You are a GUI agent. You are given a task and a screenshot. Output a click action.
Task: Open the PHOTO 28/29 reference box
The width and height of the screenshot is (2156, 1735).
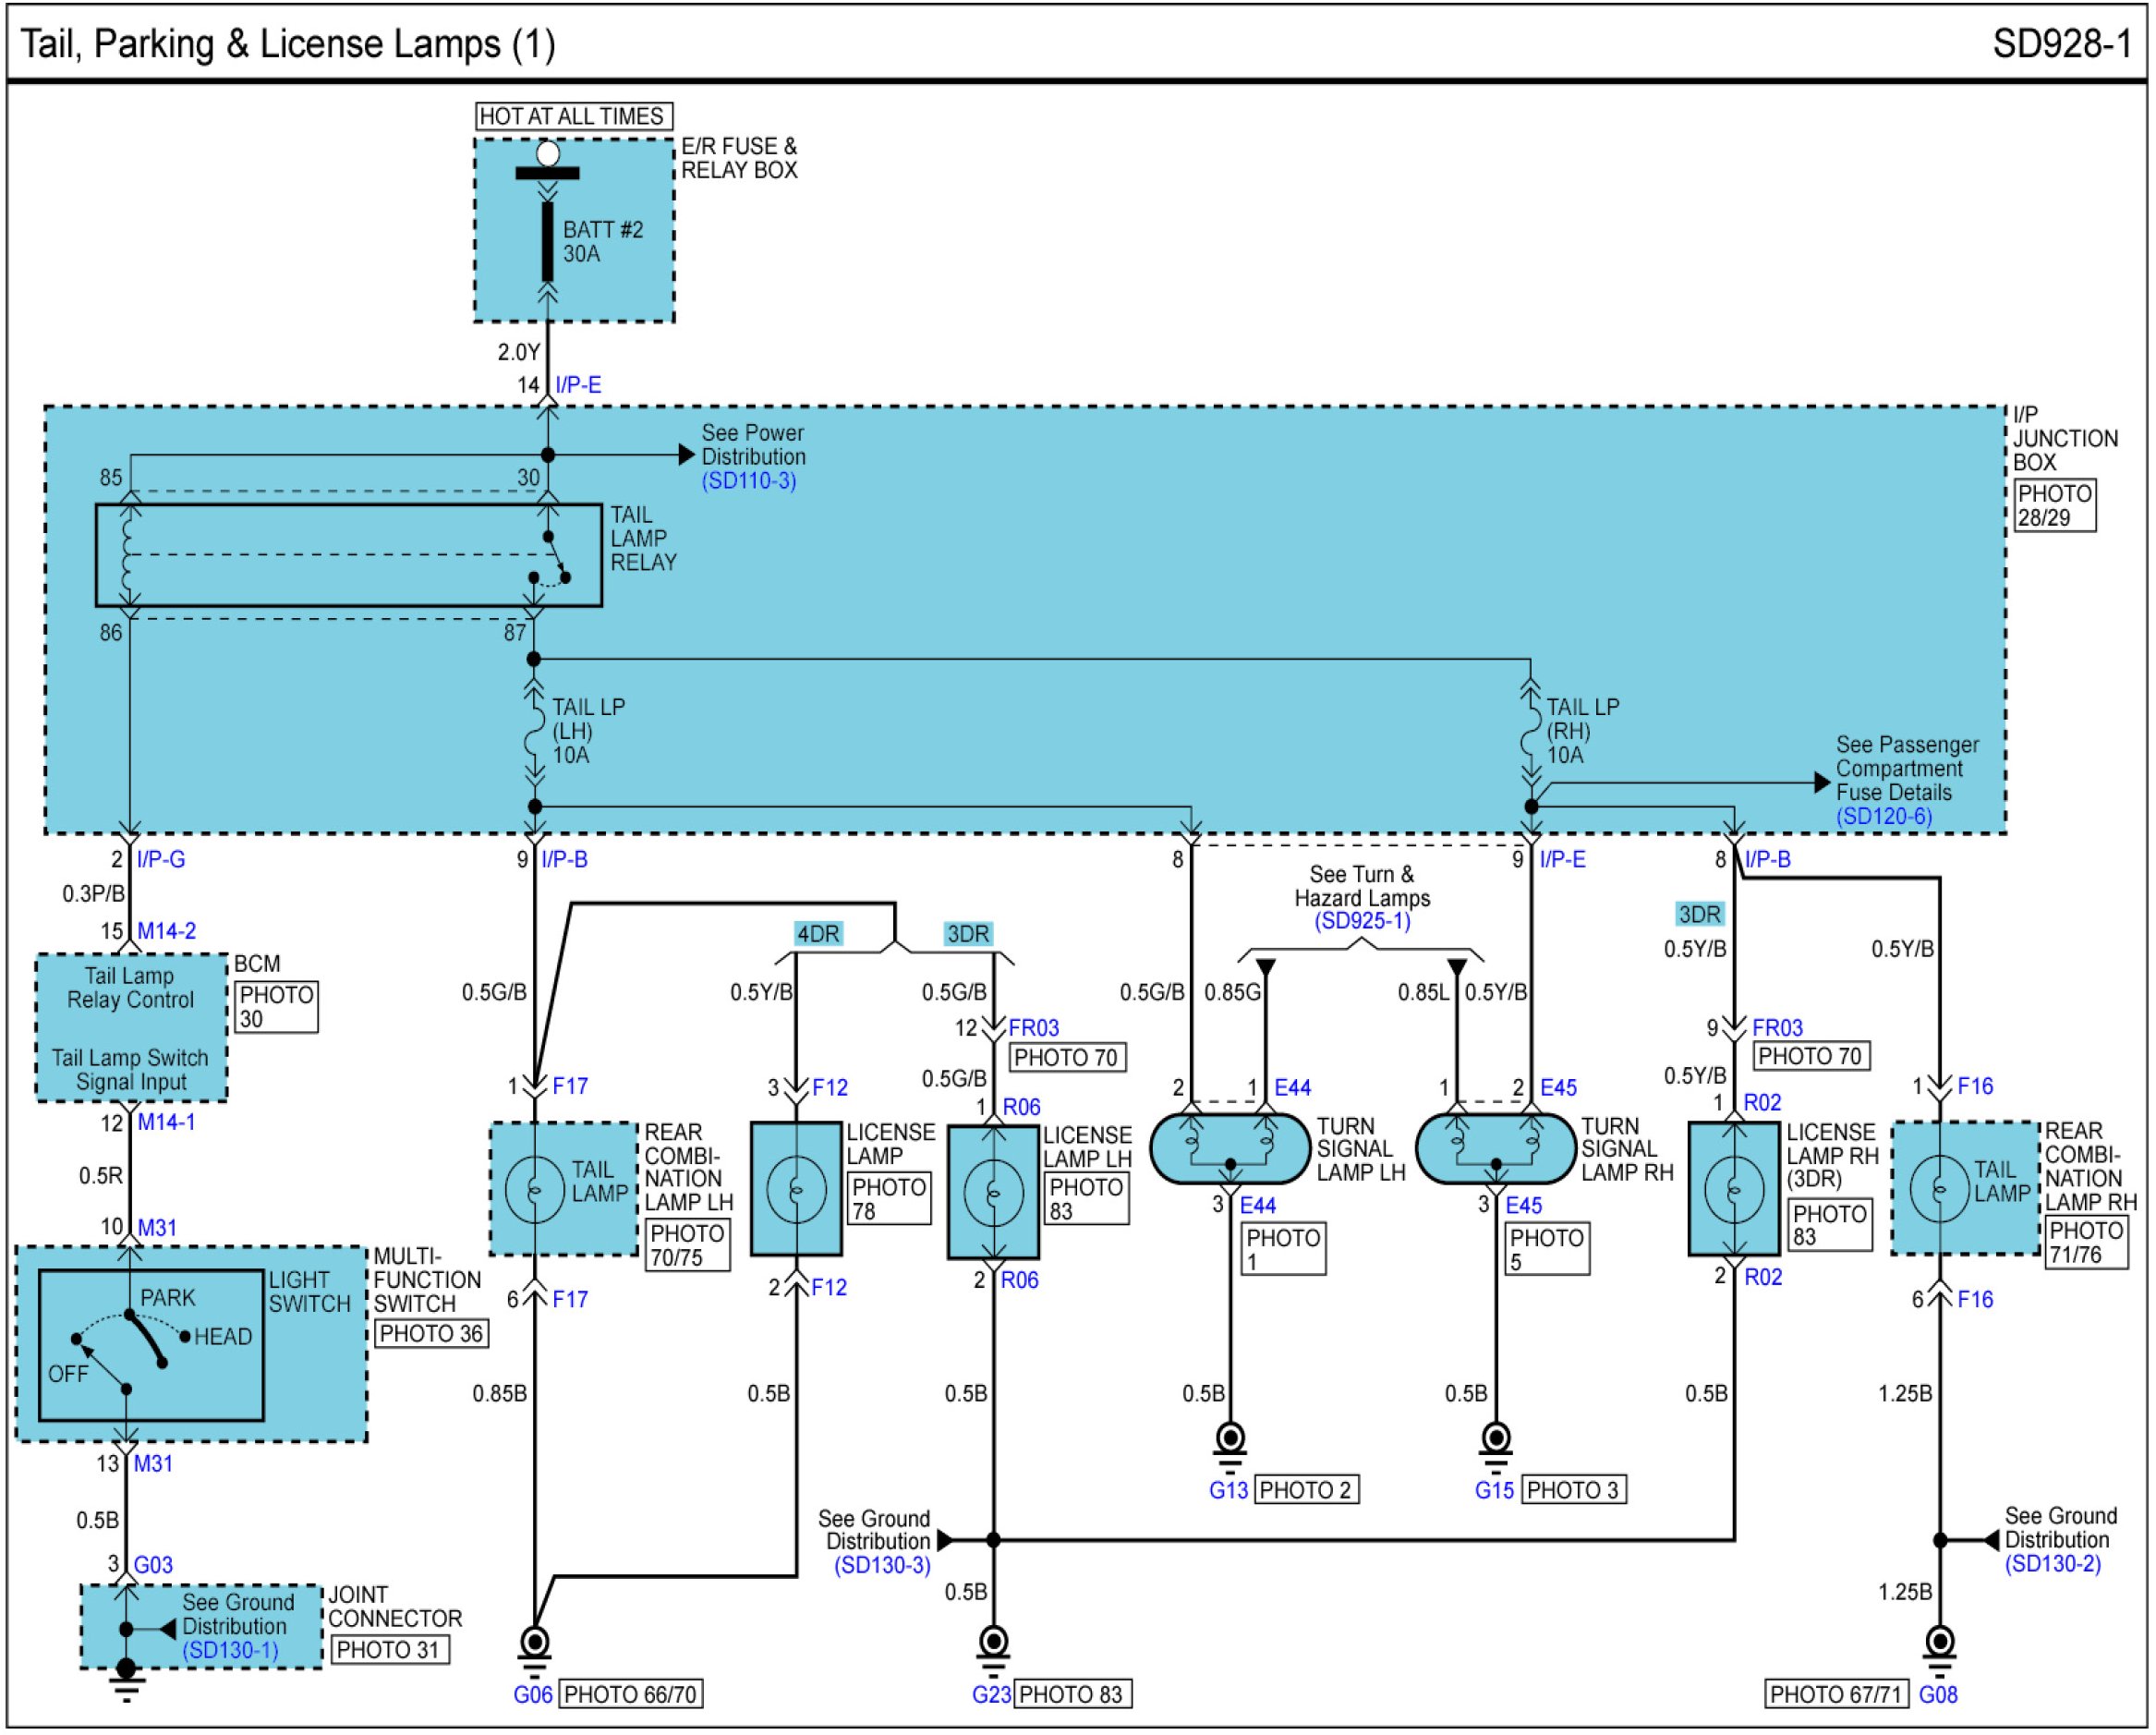pos(2054,505)
